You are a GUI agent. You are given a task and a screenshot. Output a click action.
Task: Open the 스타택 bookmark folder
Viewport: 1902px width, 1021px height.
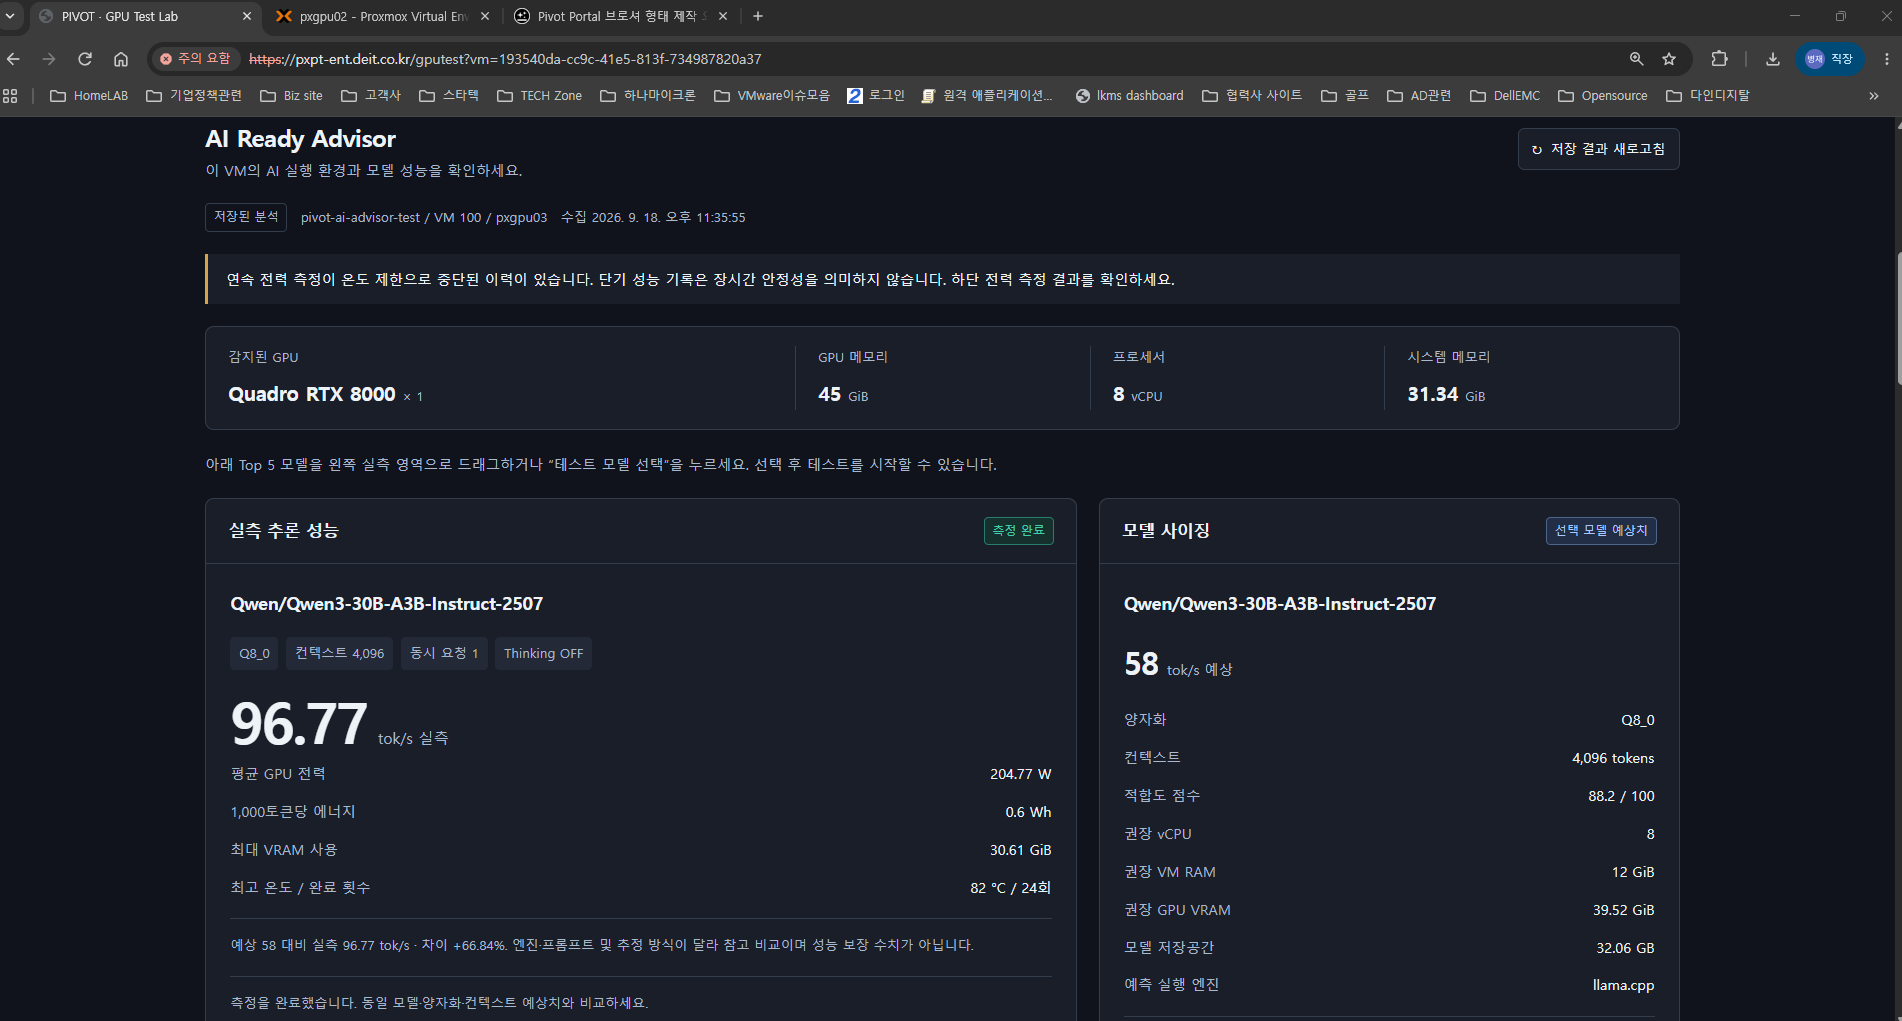449,96
